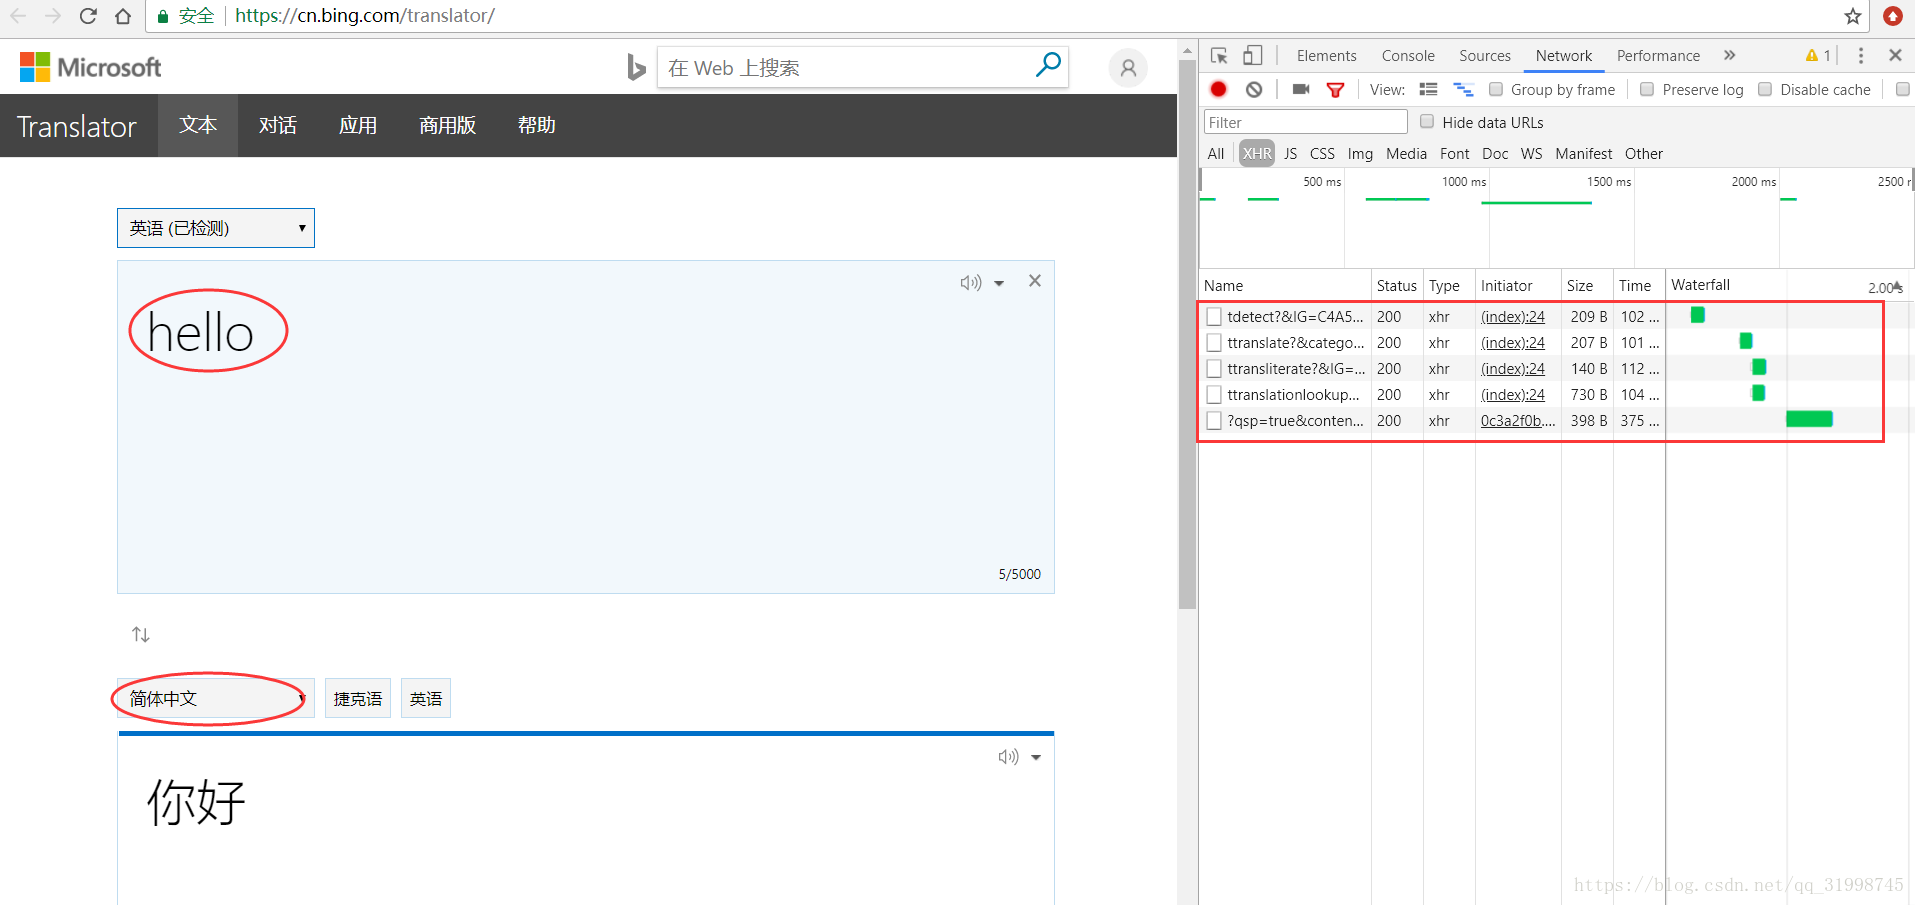Expand source audio voice options arrow
Viewport: 1915px width, 905px height.
pos(999,283)
